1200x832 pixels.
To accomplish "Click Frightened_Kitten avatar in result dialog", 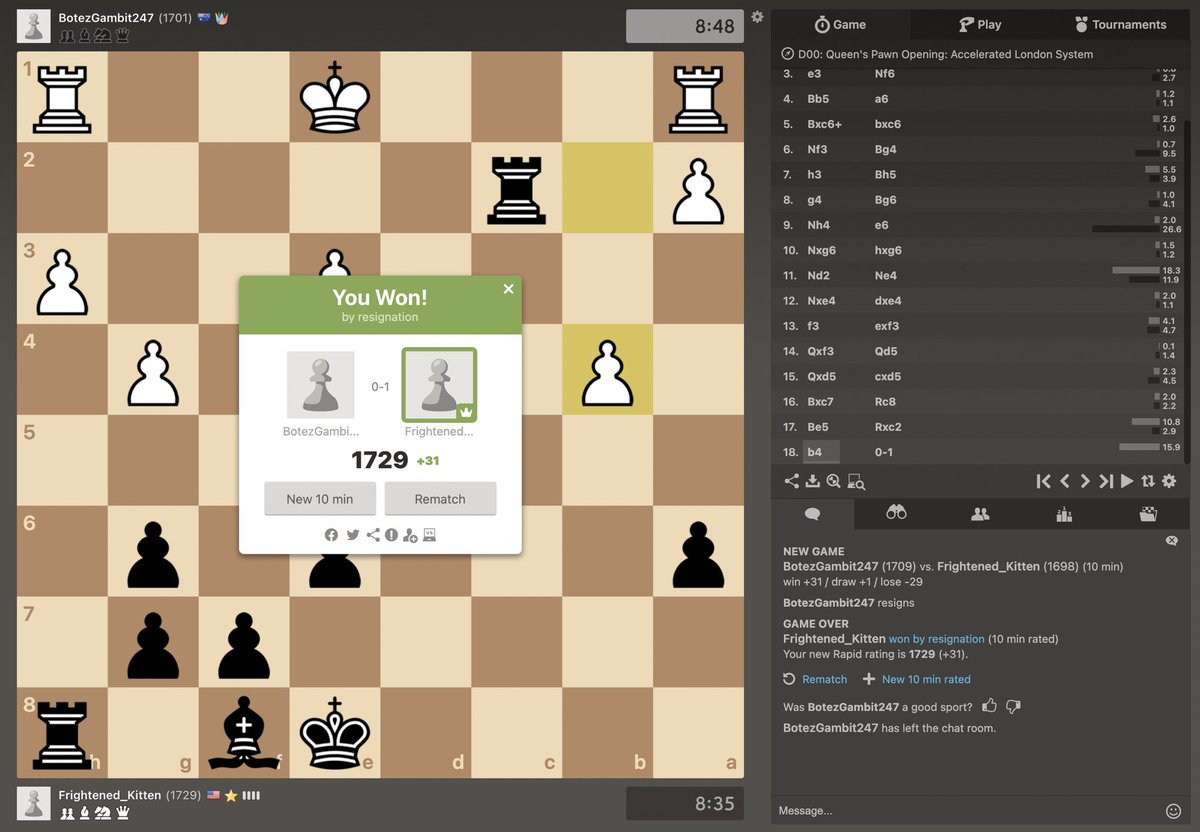I will pyautogui.click(x=439, y=385).
